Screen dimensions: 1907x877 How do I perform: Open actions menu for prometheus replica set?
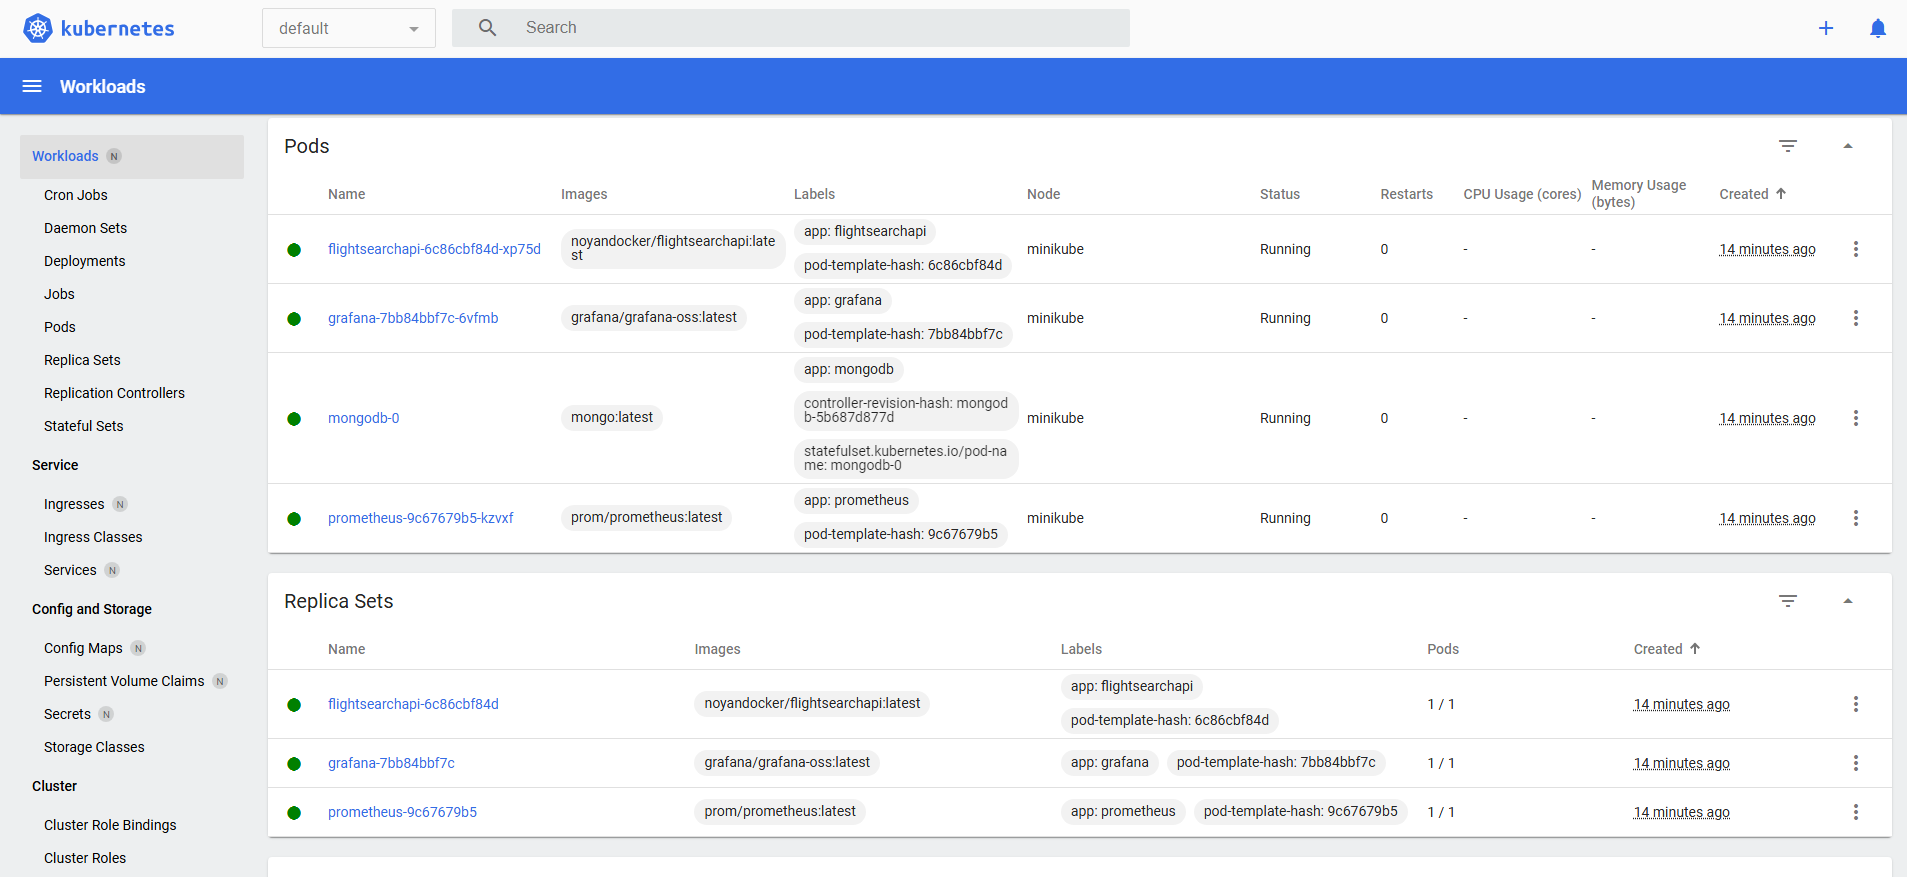coord(1856,812)
